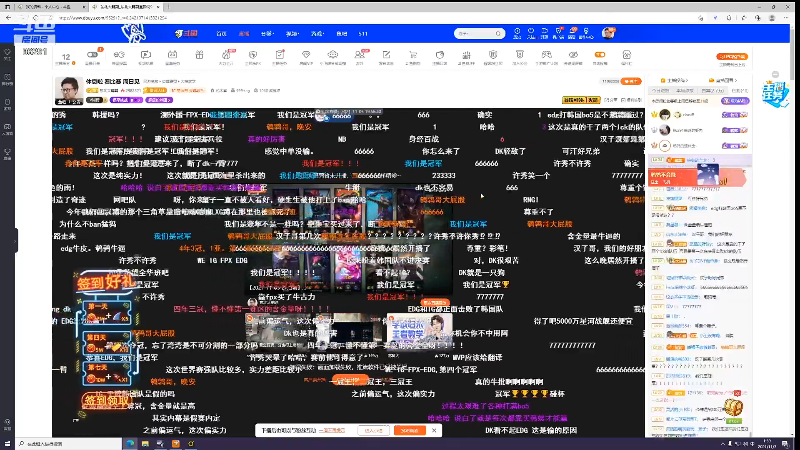
Task: Collapse floating badge with minus circle
Action: point(776,74)
